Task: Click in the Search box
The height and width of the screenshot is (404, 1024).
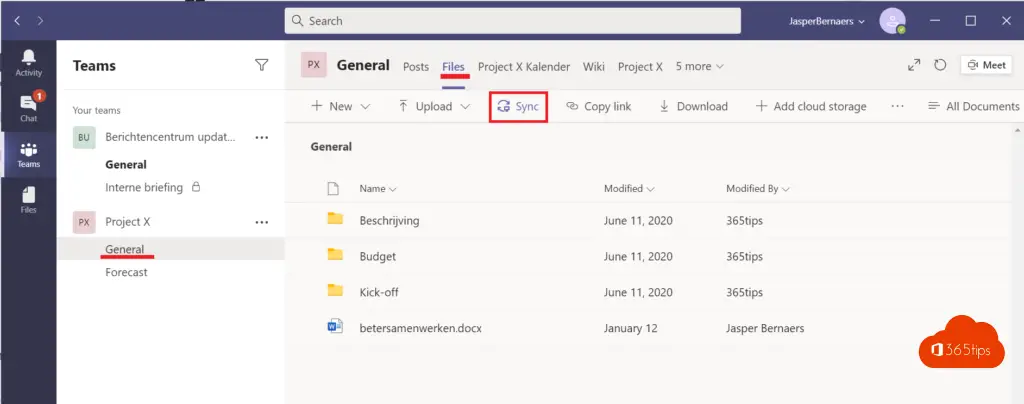Action: pyautogui.click(x=513, y=21)
